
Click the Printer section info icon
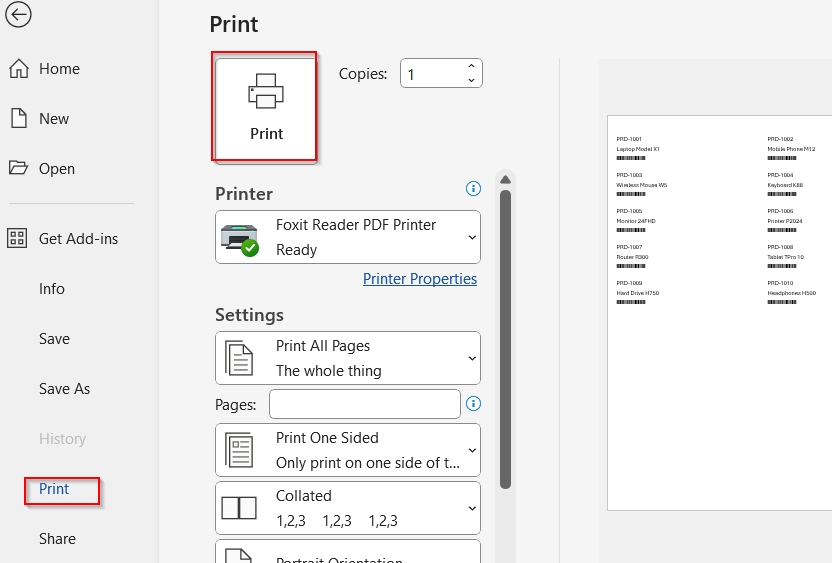(x=473, y=188)
